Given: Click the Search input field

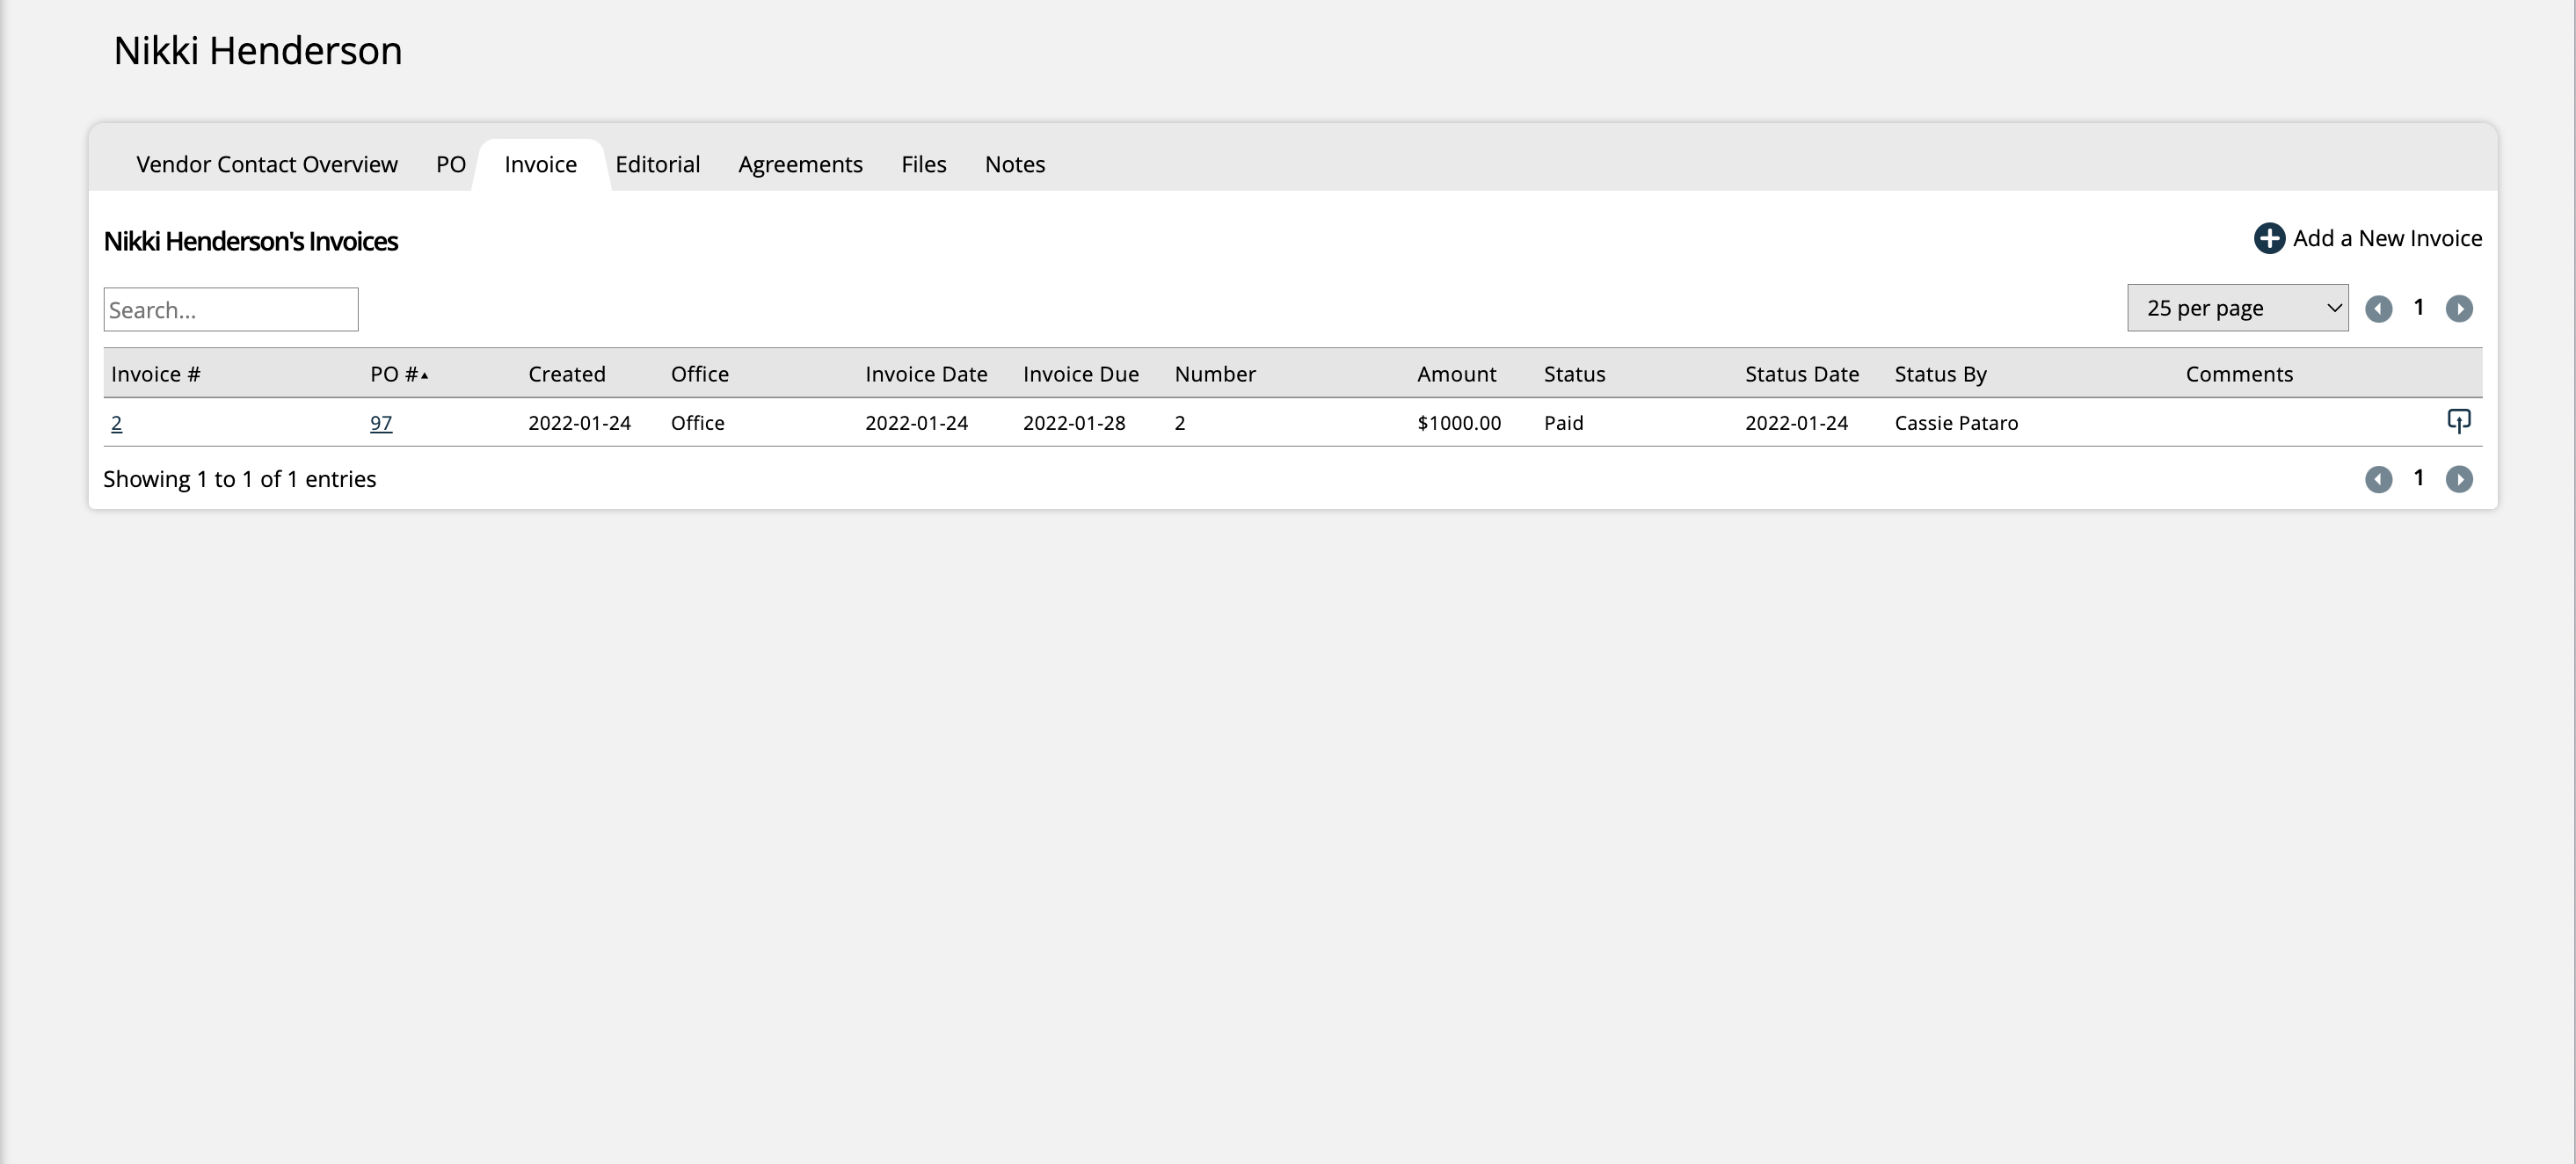Looking at the screenshot, I should (230, 309).
